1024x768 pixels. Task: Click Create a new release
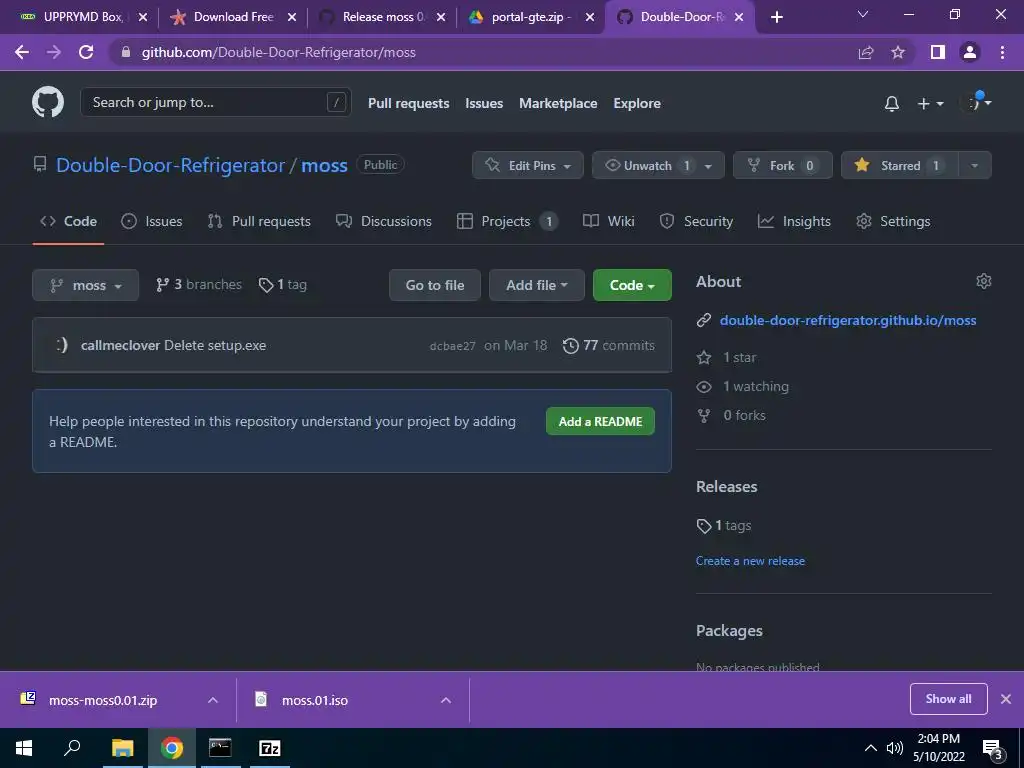pyautogui.click(x=750, y=561)
